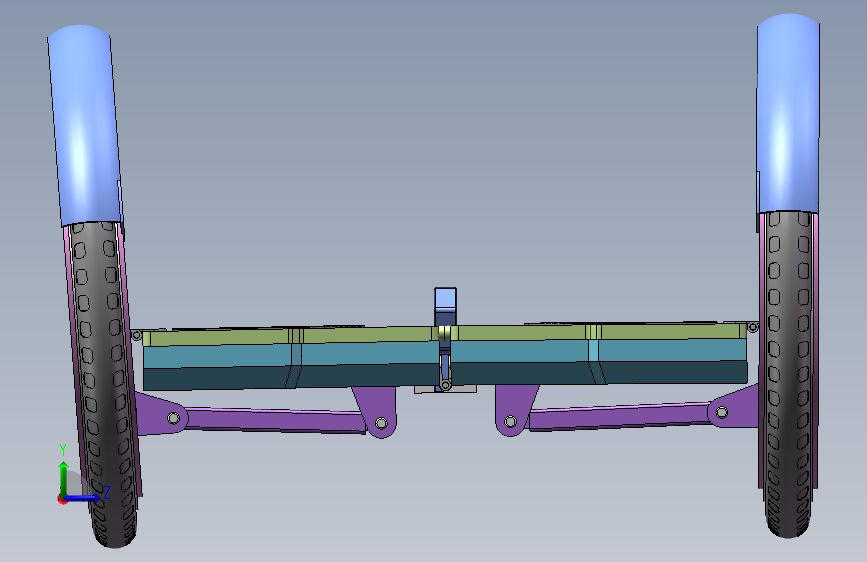Pick the right black tire
Screen dimensions: 867x562
pos(789,373)
